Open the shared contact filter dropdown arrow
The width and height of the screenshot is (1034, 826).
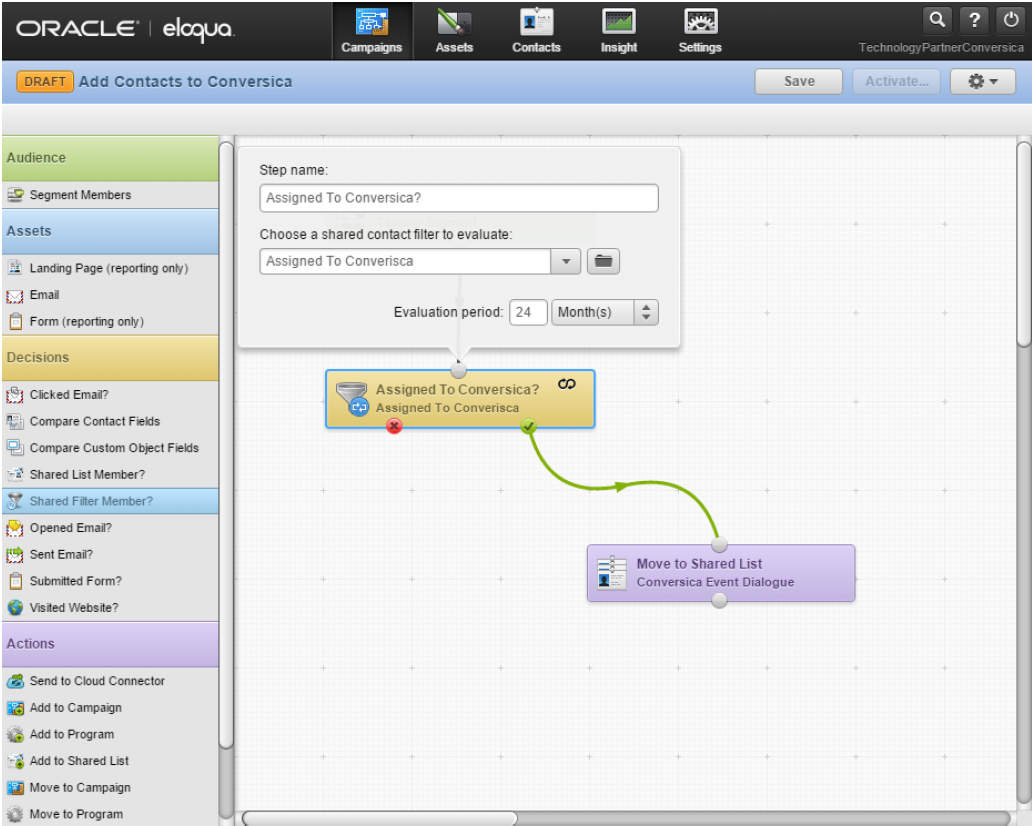[x=566, y=261]
